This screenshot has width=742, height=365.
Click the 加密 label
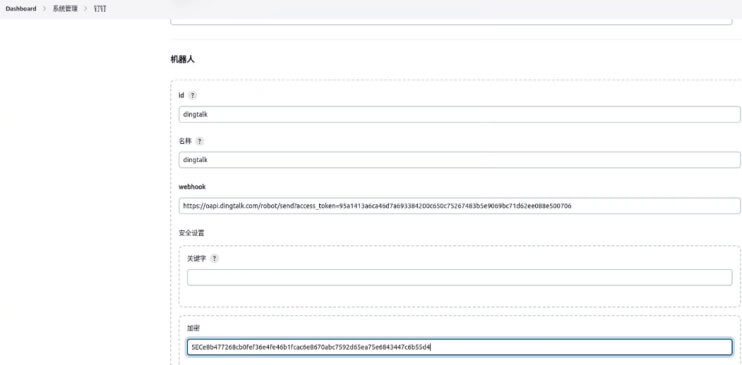tap(194, 328)
